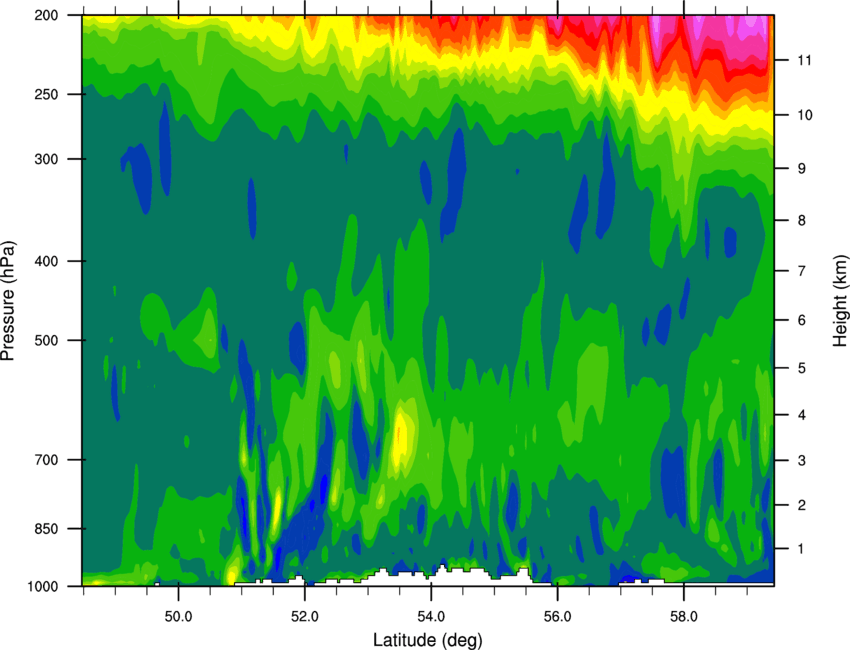This screenshot has height=650, width=850.
Task: Select the 200 pressure tick label
Action: coord(47,15)
